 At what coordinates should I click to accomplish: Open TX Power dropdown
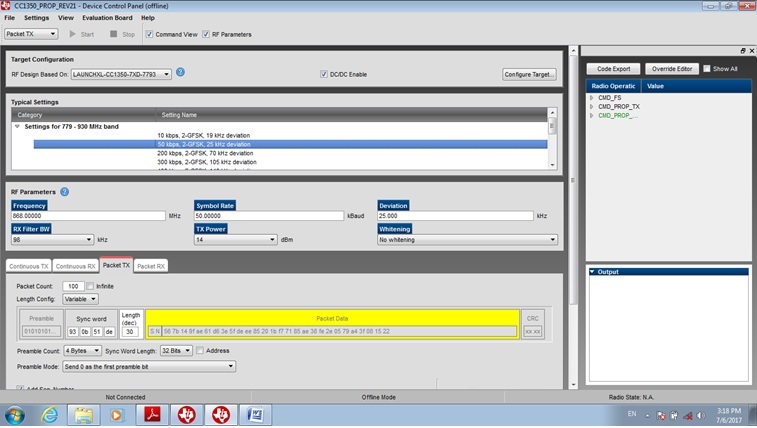(235, 239)
